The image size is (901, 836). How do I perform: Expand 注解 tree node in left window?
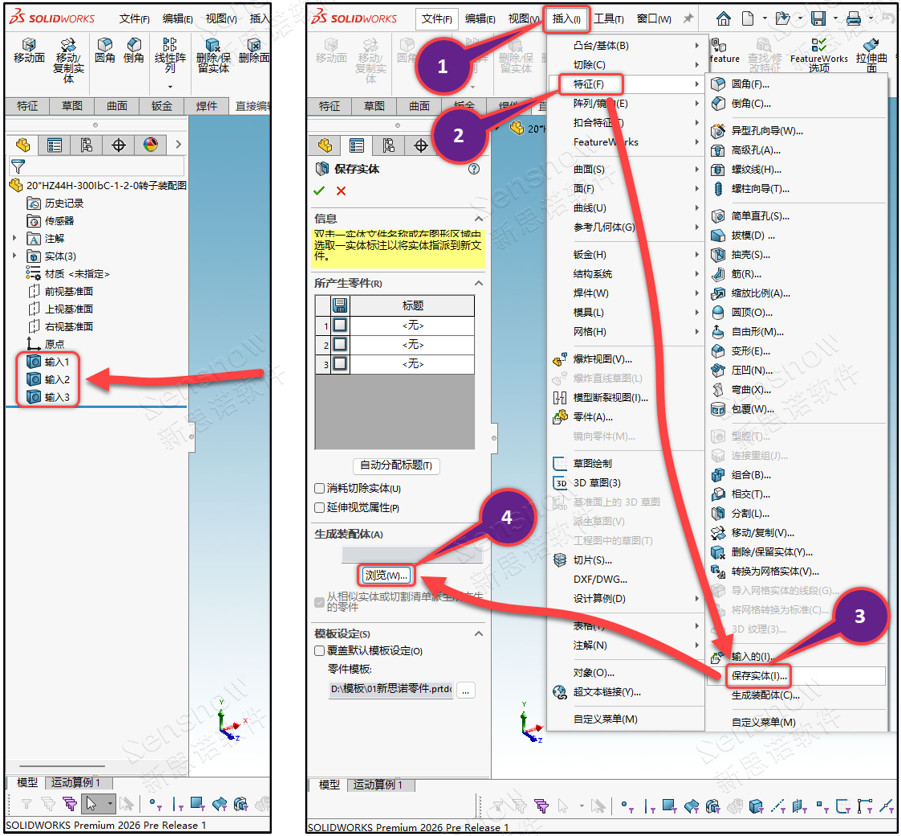[15, 238]
